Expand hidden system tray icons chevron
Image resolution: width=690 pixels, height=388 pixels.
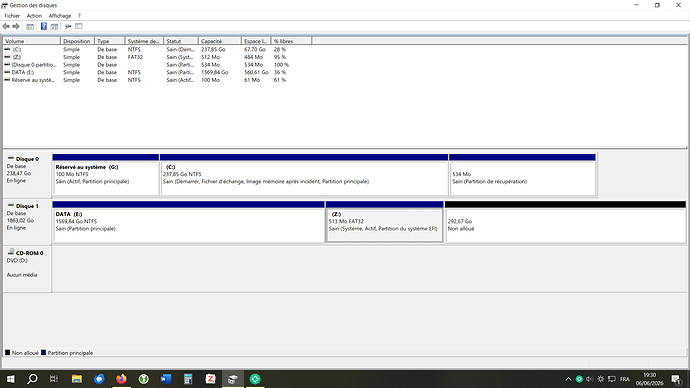(568, 379)
